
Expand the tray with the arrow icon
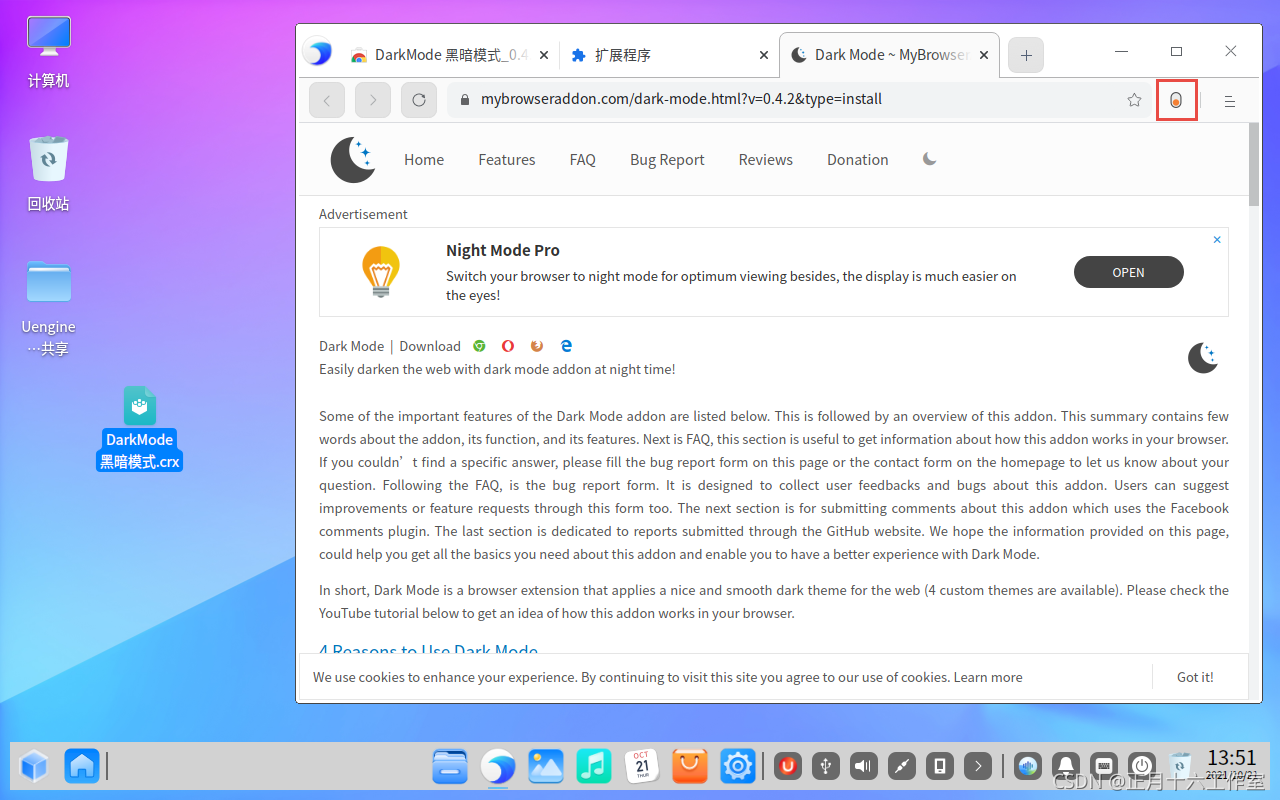(978, 767)
